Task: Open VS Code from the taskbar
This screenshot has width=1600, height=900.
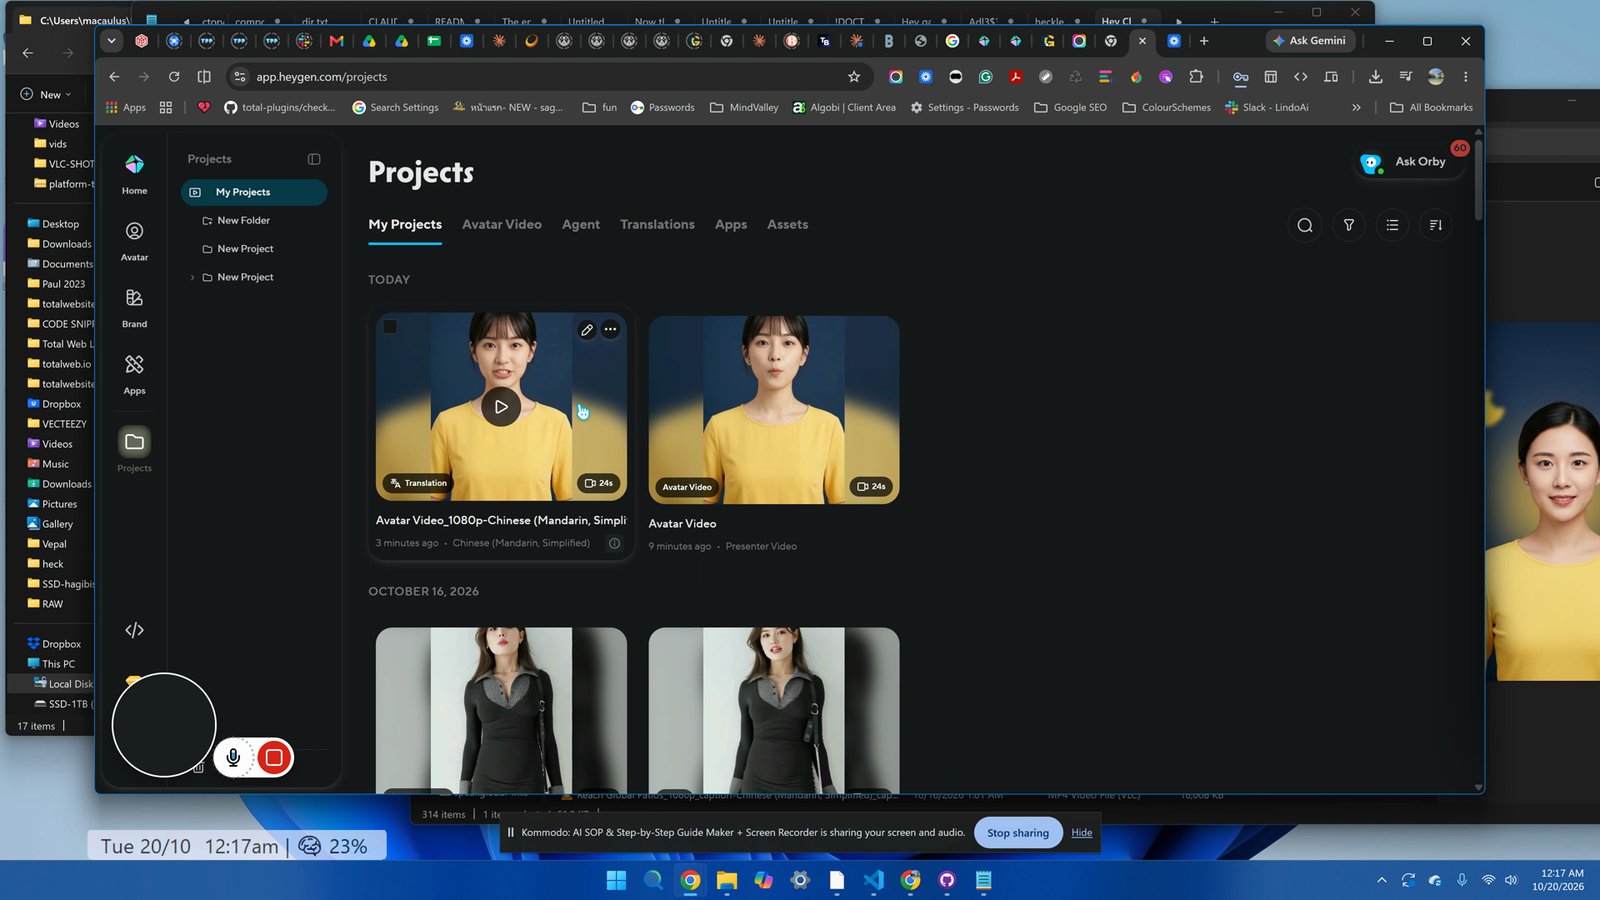Action: pos(873,880)
